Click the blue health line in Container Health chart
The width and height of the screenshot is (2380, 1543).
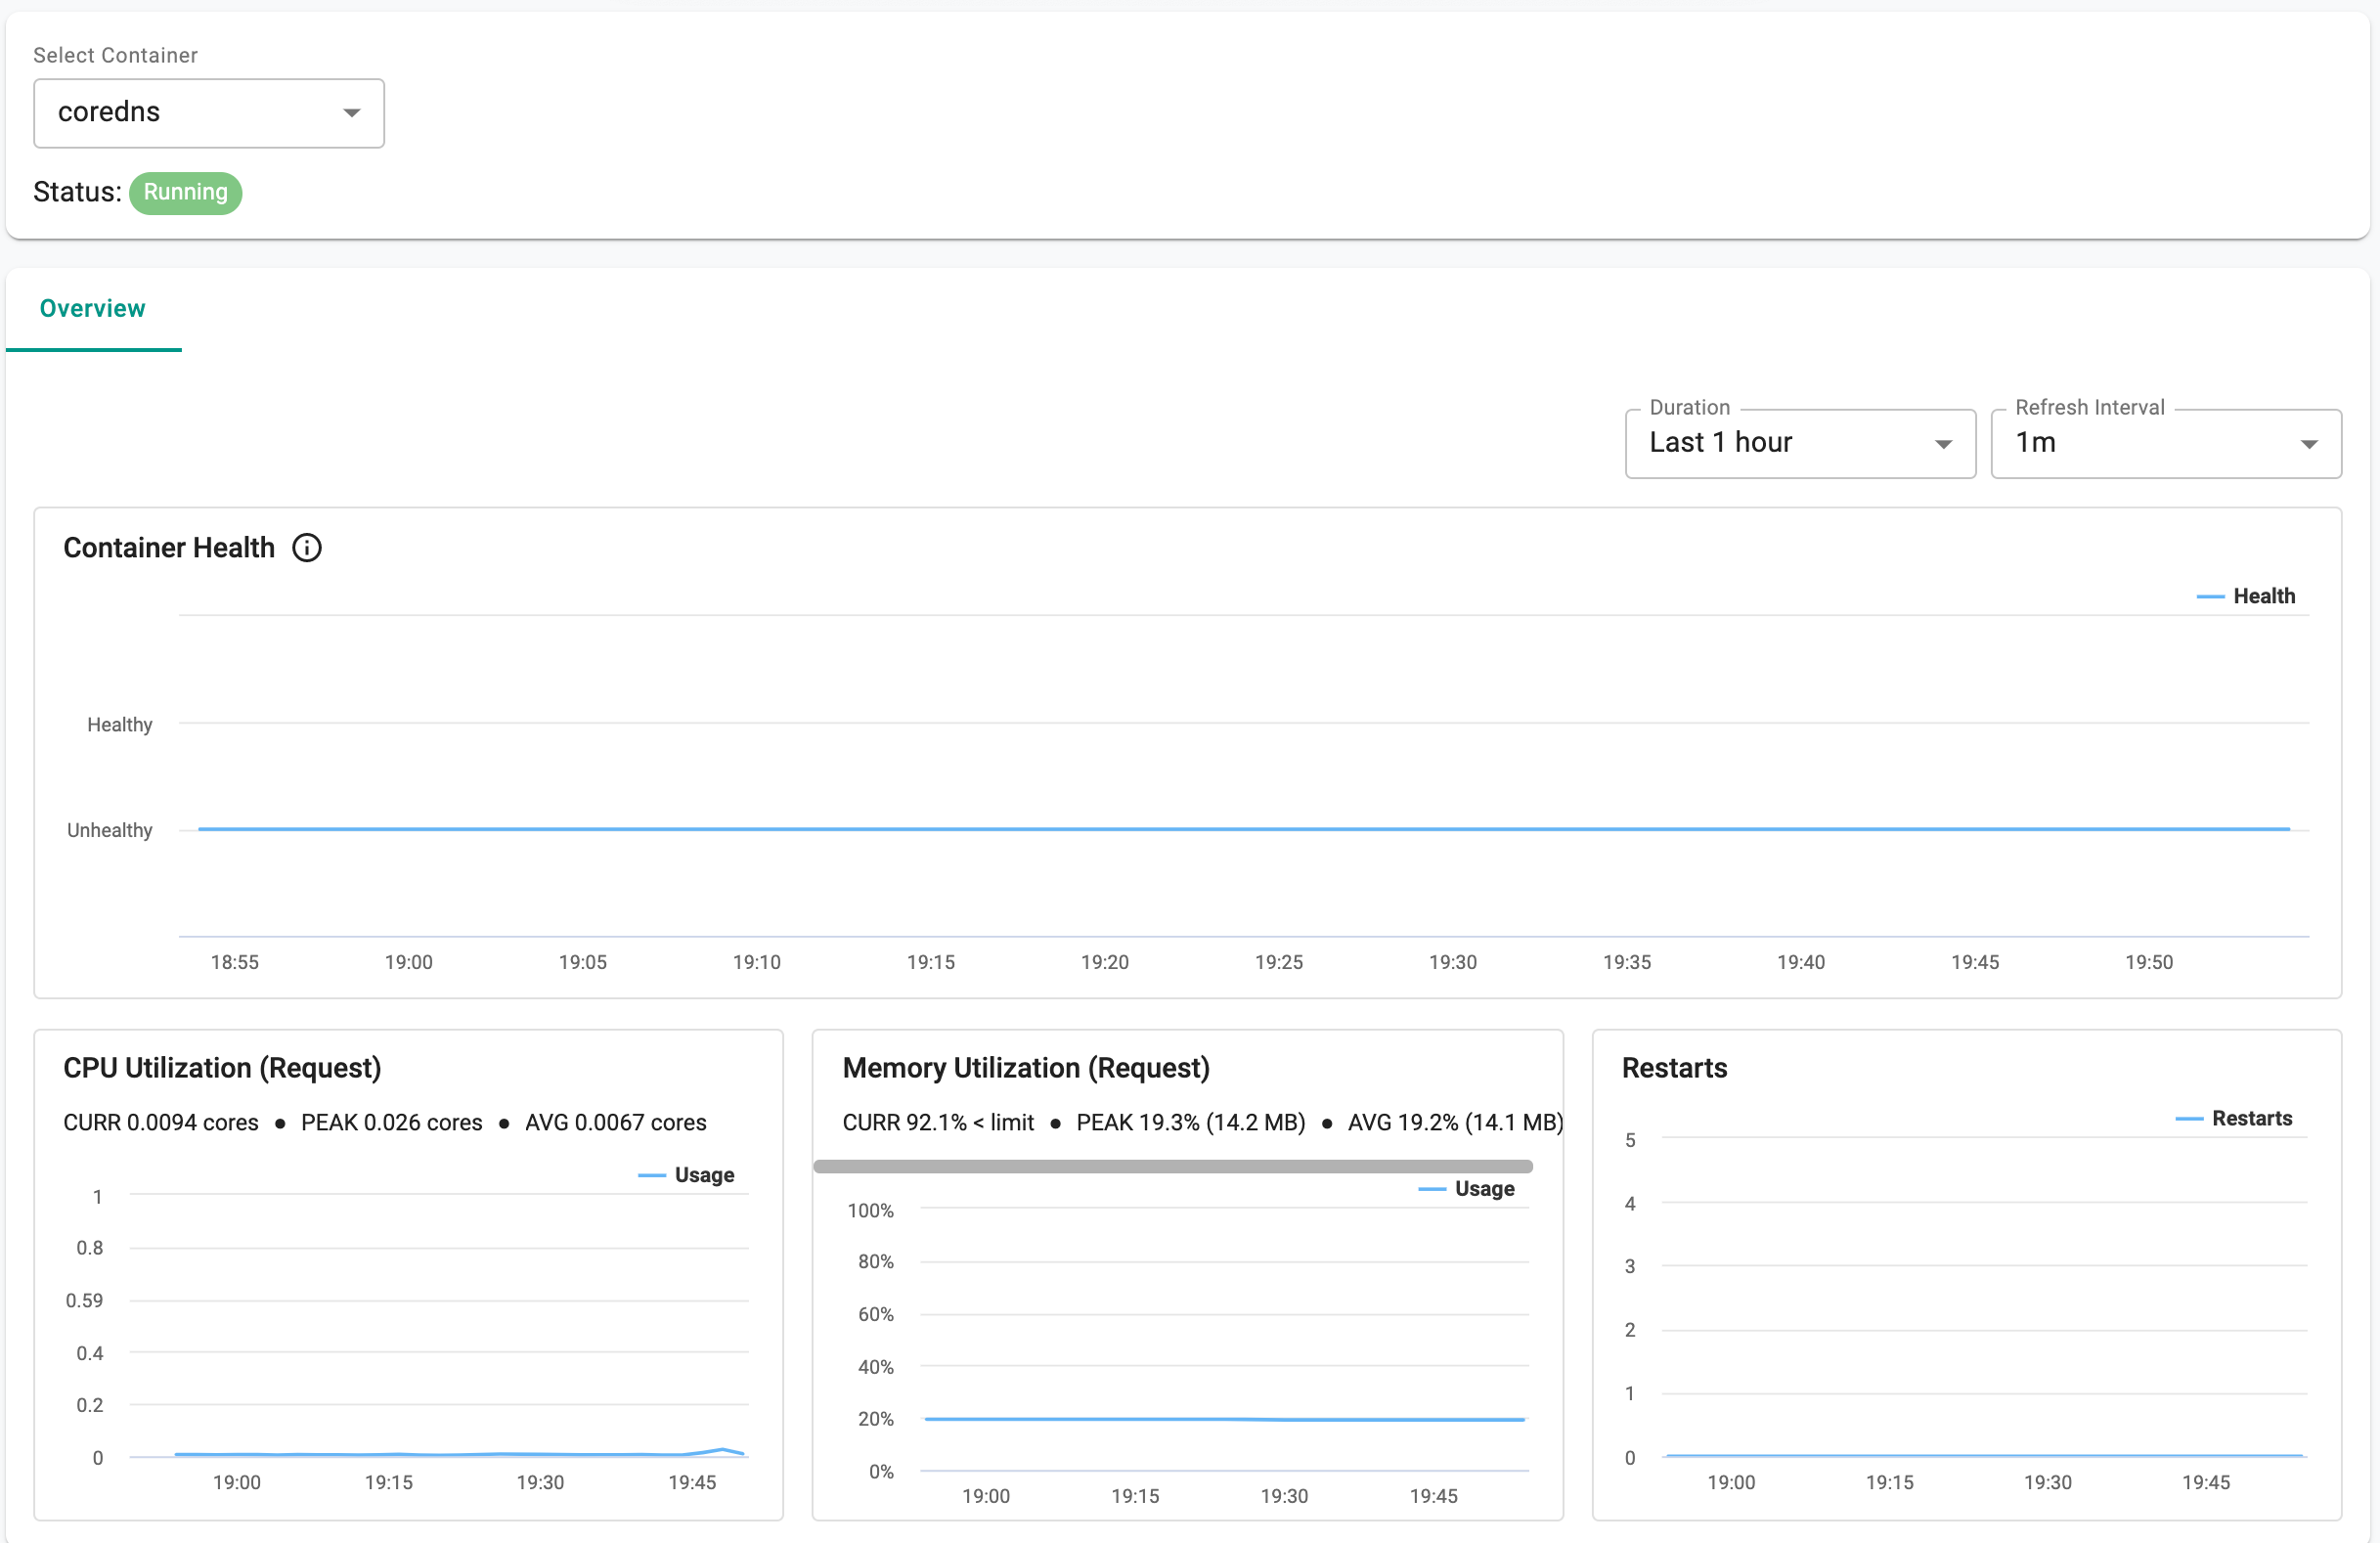1244,829
